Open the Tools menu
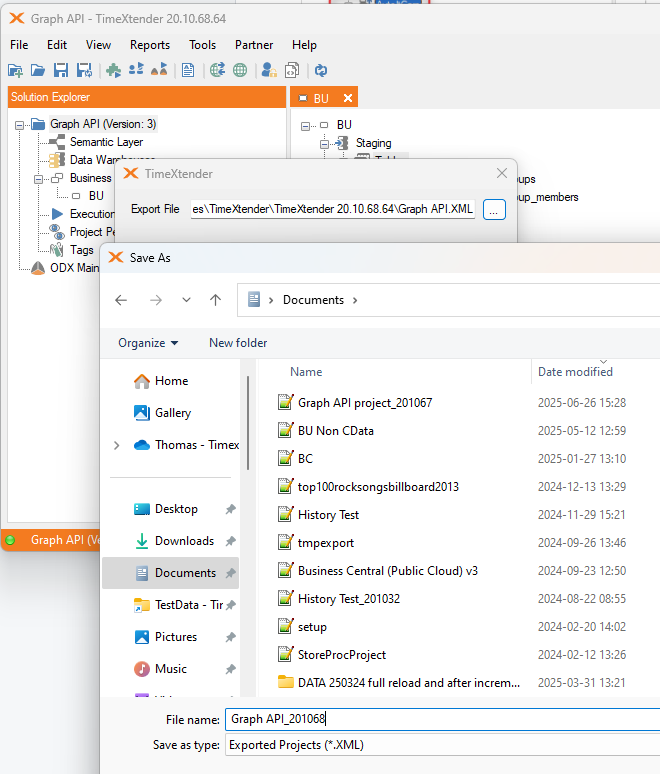 pyautogui.click(x=202, y=45)
